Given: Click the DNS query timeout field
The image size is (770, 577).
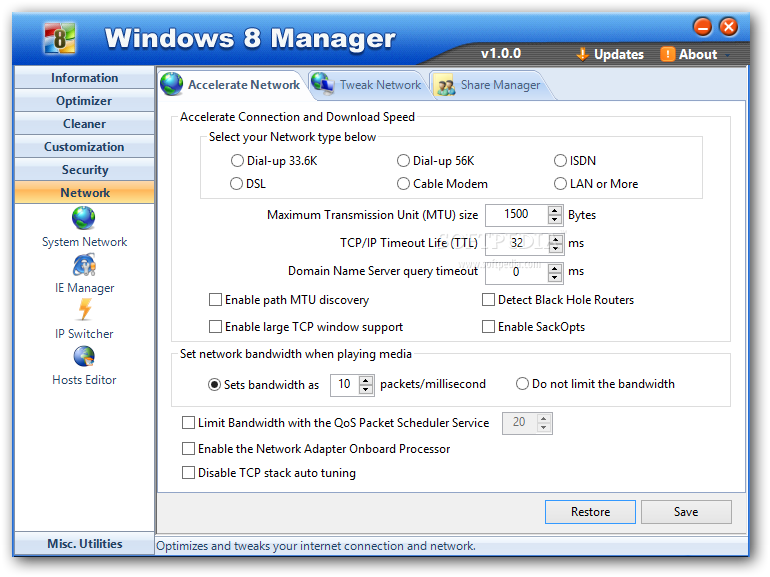Looking at the screenshot, I should [x=517, y=272].
